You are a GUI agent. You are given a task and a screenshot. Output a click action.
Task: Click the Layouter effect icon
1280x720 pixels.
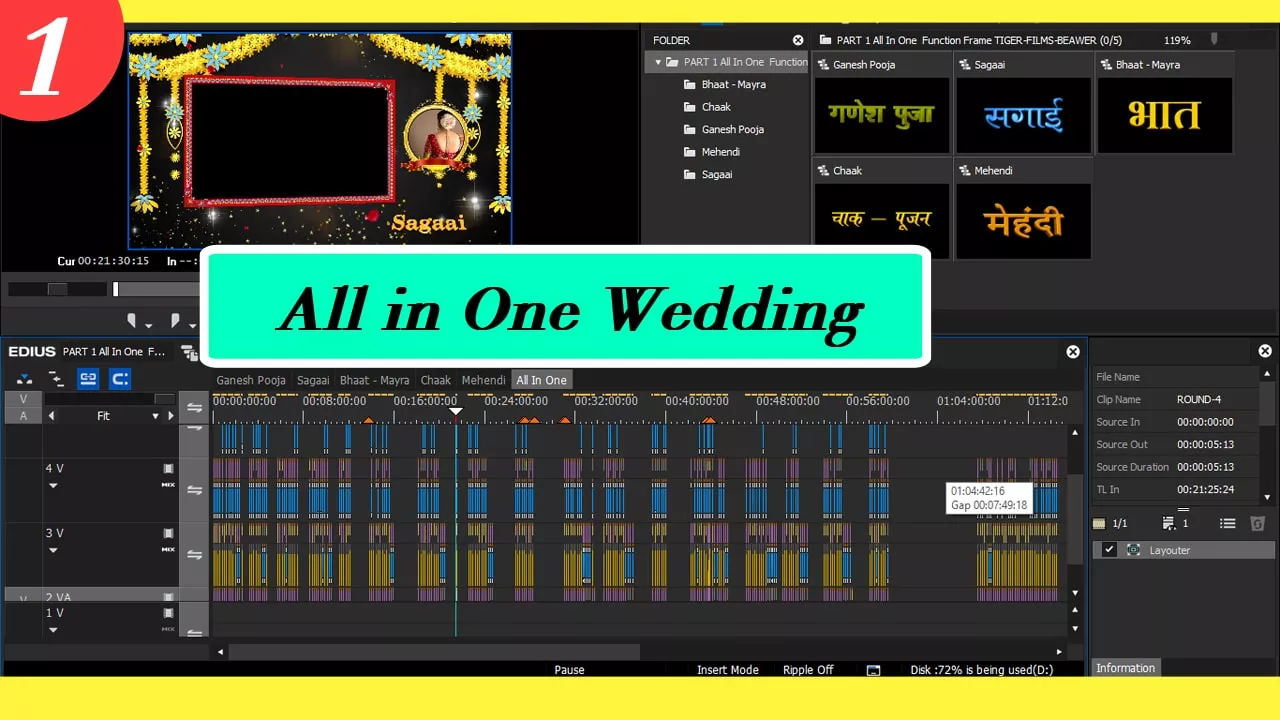click(x=1133, y=550)
